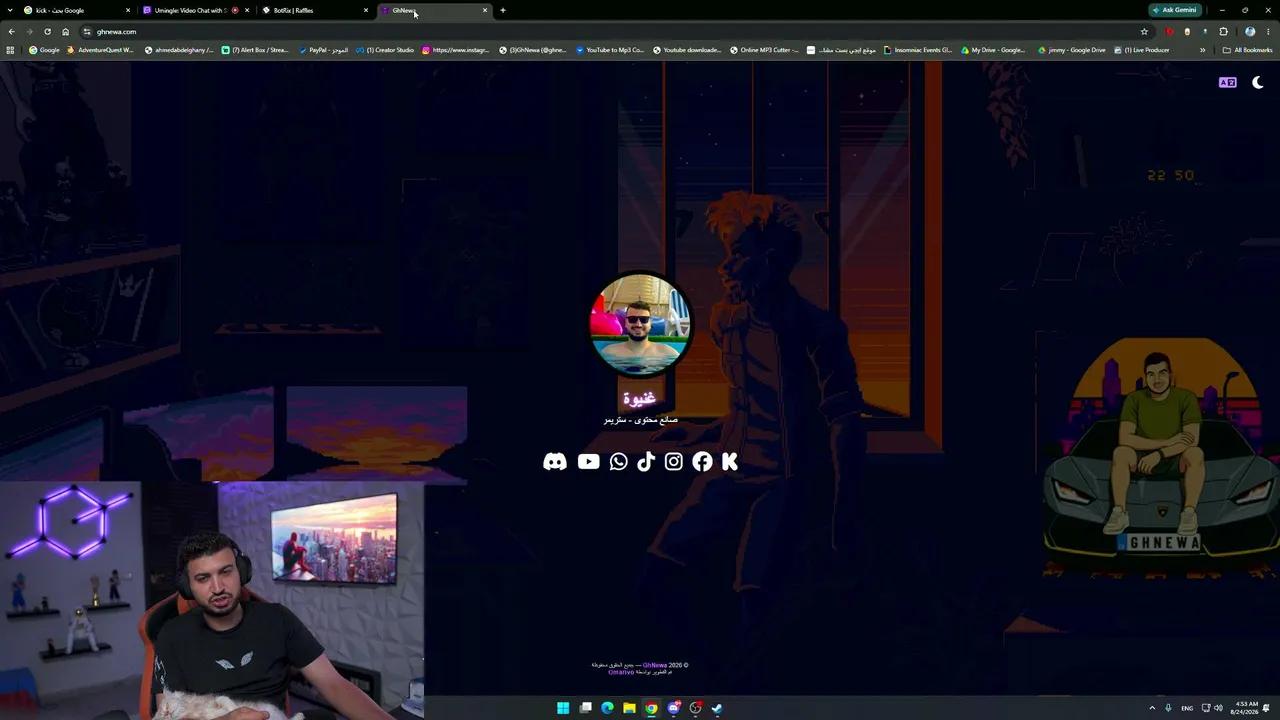Open the Extensions puzzle icon
Viewport: 1280px width, 720px height.
[1223, 32]
